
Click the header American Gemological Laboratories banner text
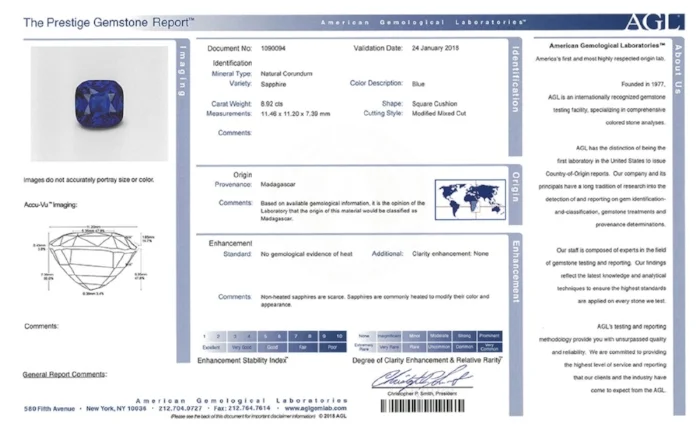click(423, 22)
